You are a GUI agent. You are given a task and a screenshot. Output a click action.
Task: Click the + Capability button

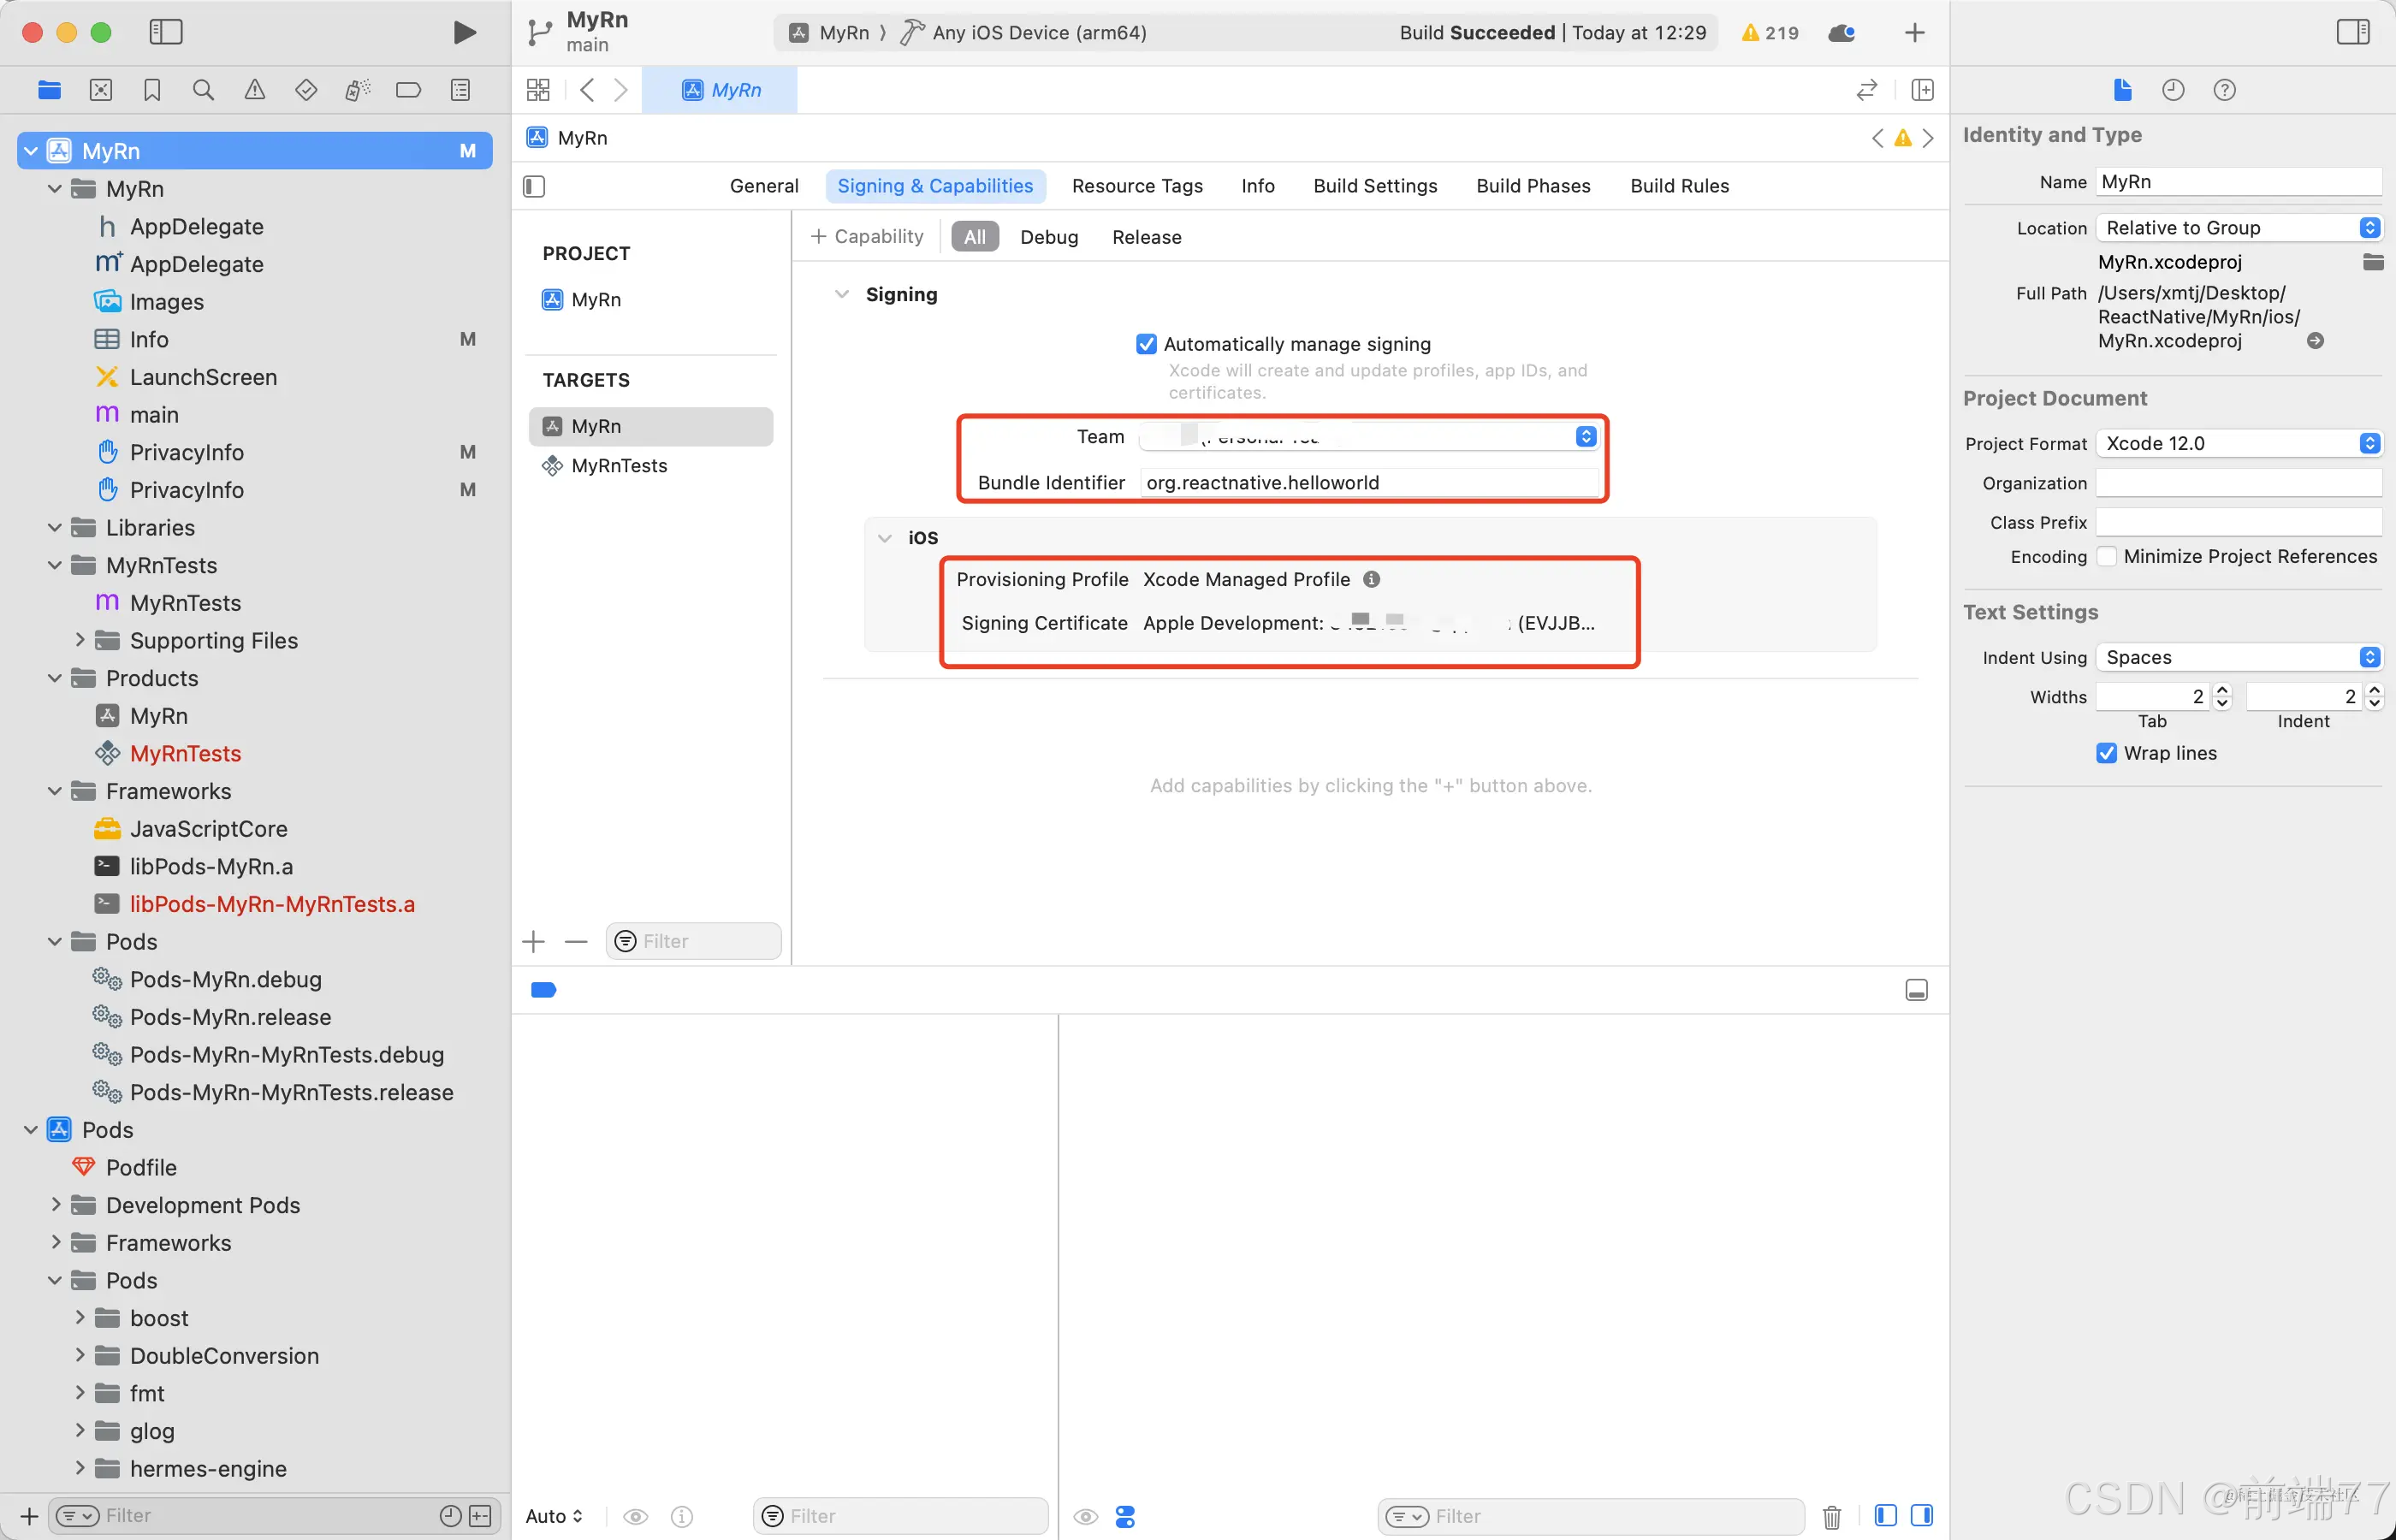(867, 237)
